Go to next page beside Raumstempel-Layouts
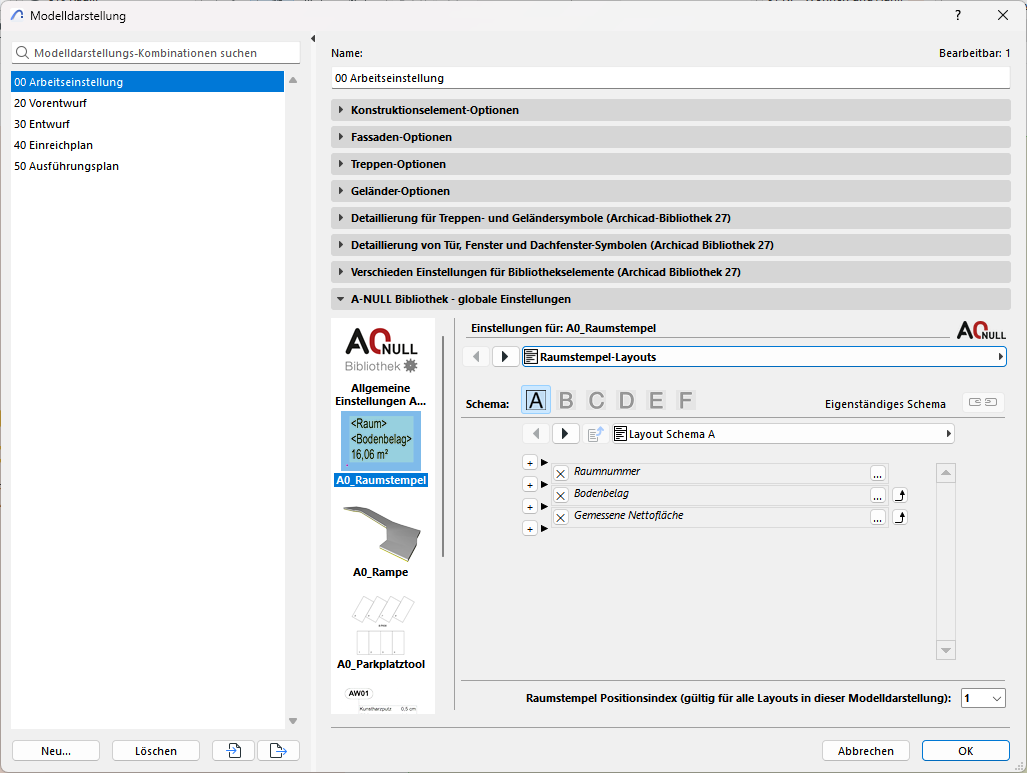The width and height of the screenshot is (1027, 773). [x=505, y=356]
